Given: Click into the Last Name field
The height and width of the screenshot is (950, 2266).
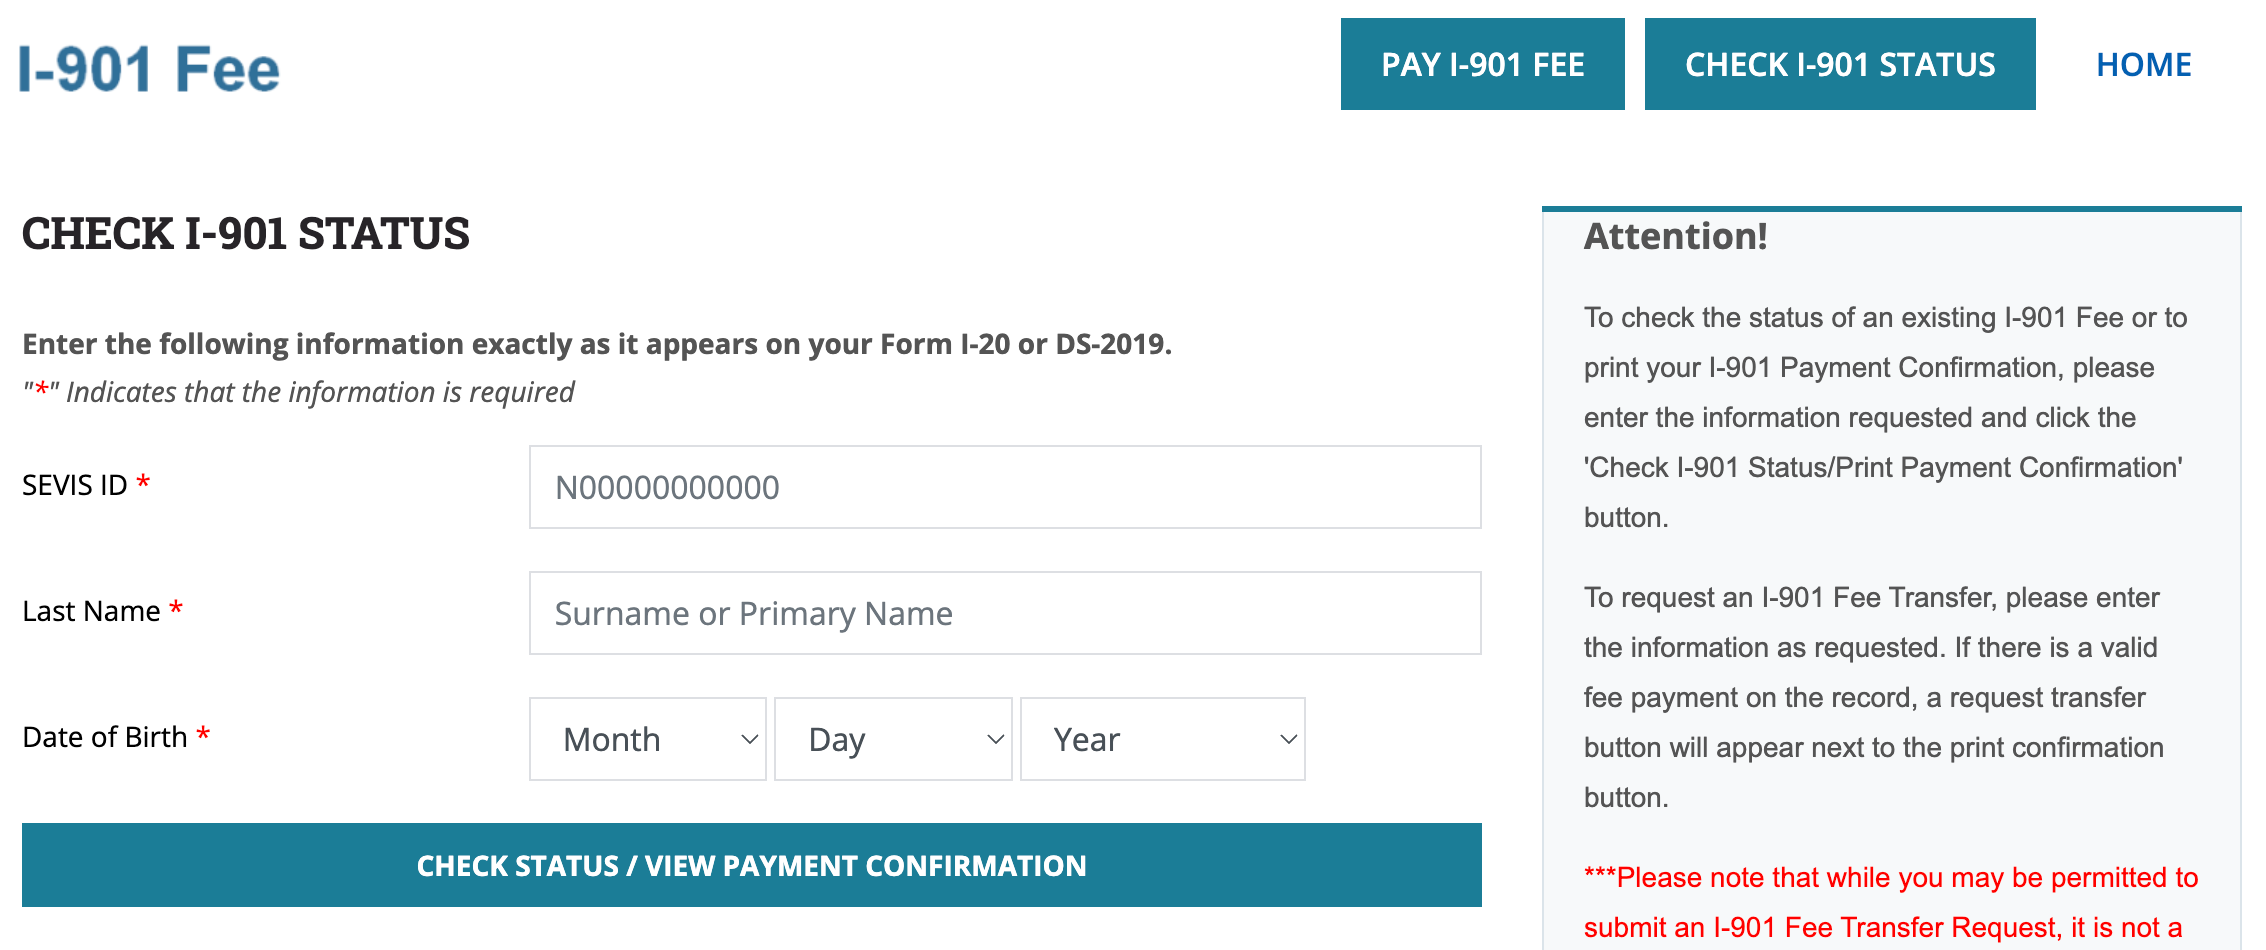Looking at the screenshot, I should pyautogui.click(x=1005, y=613).
